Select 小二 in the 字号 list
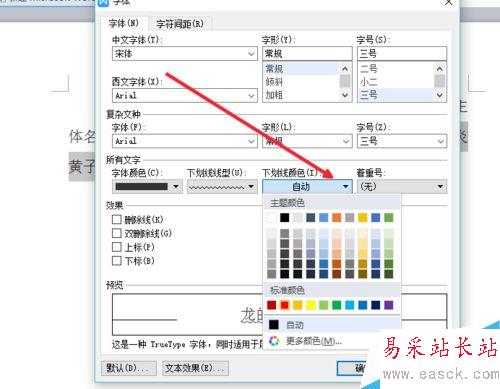The width and height of the screenshot is (500, 389). (396, 82)
